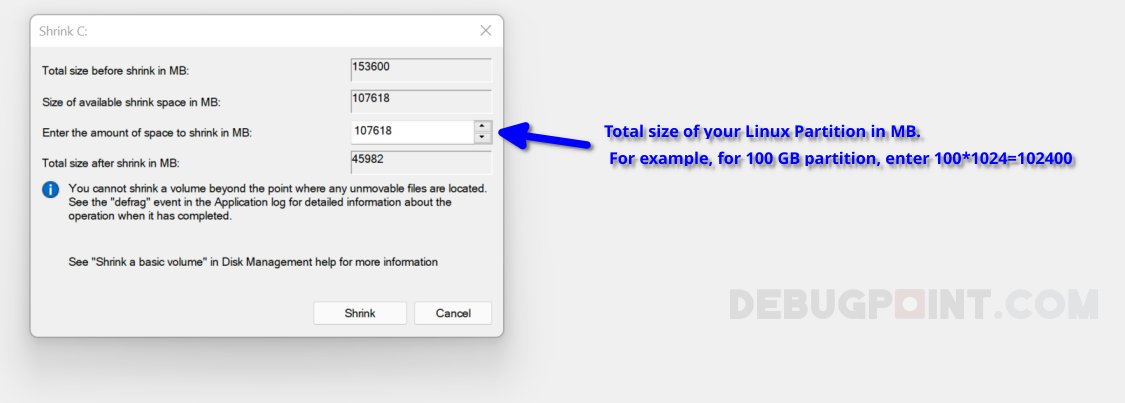Click the DEBUGPOINT.COM watermark logo
Image resolution: width=1125 pixels, height=403 pixels.
[x=912, y=304]
